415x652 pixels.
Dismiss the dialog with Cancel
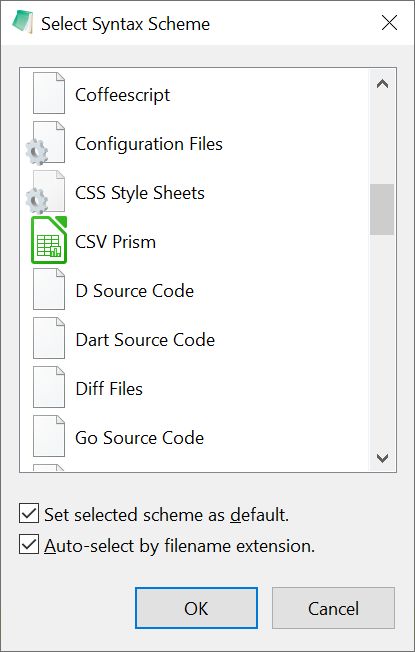point(333,608)
